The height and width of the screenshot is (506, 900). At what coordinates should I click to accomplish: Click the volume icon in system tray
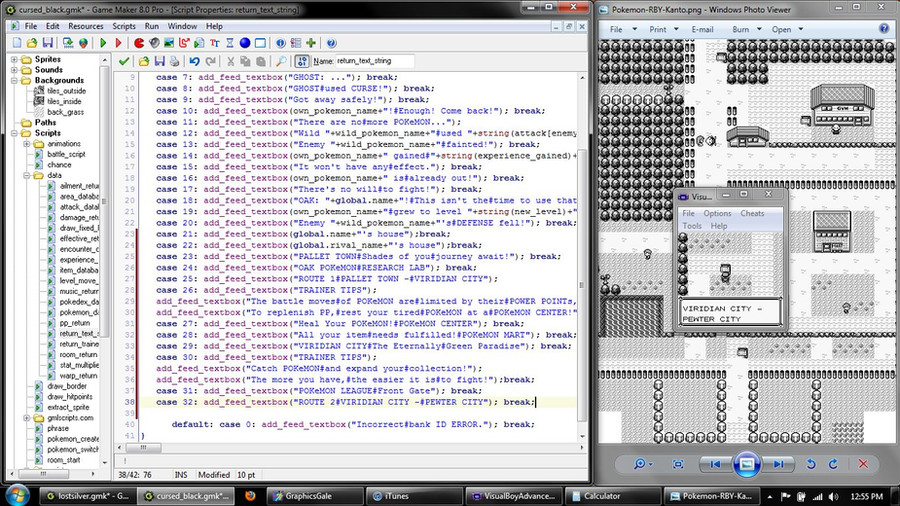833,497
